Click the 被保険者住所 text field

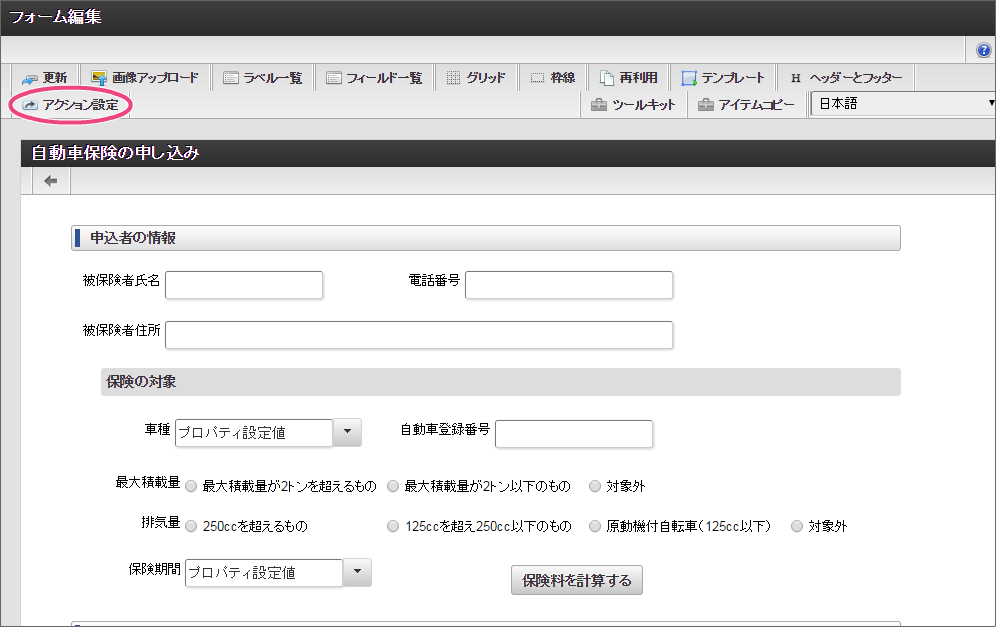[418, 335]
